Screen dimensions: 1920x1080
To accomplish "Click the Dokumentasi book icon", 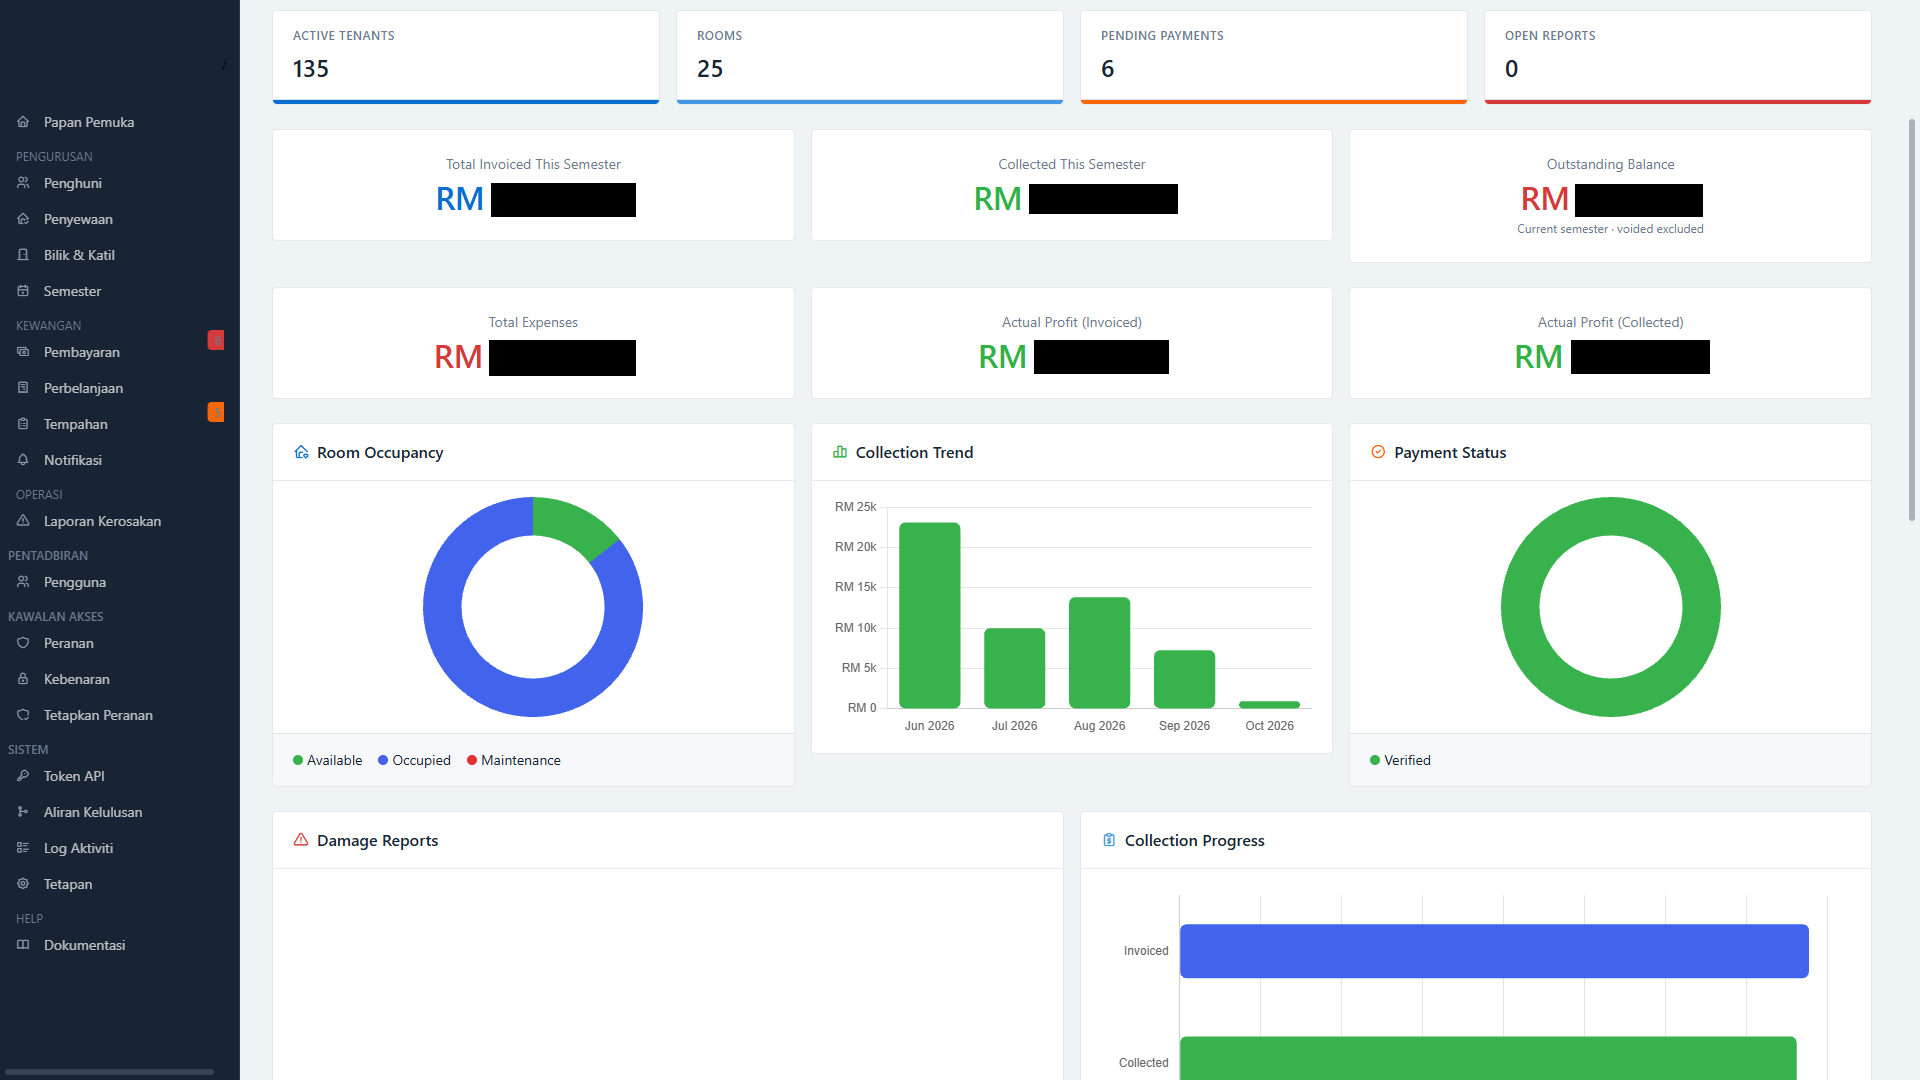I will [x=23, y=945].
